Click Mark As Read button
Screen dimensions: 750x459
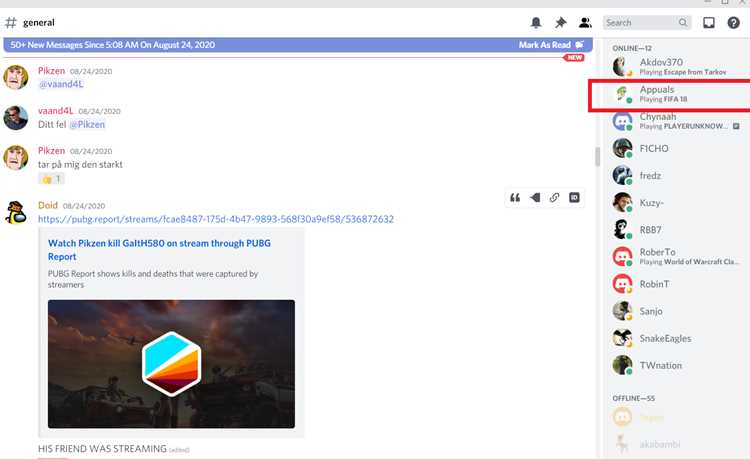coord(551,45)
